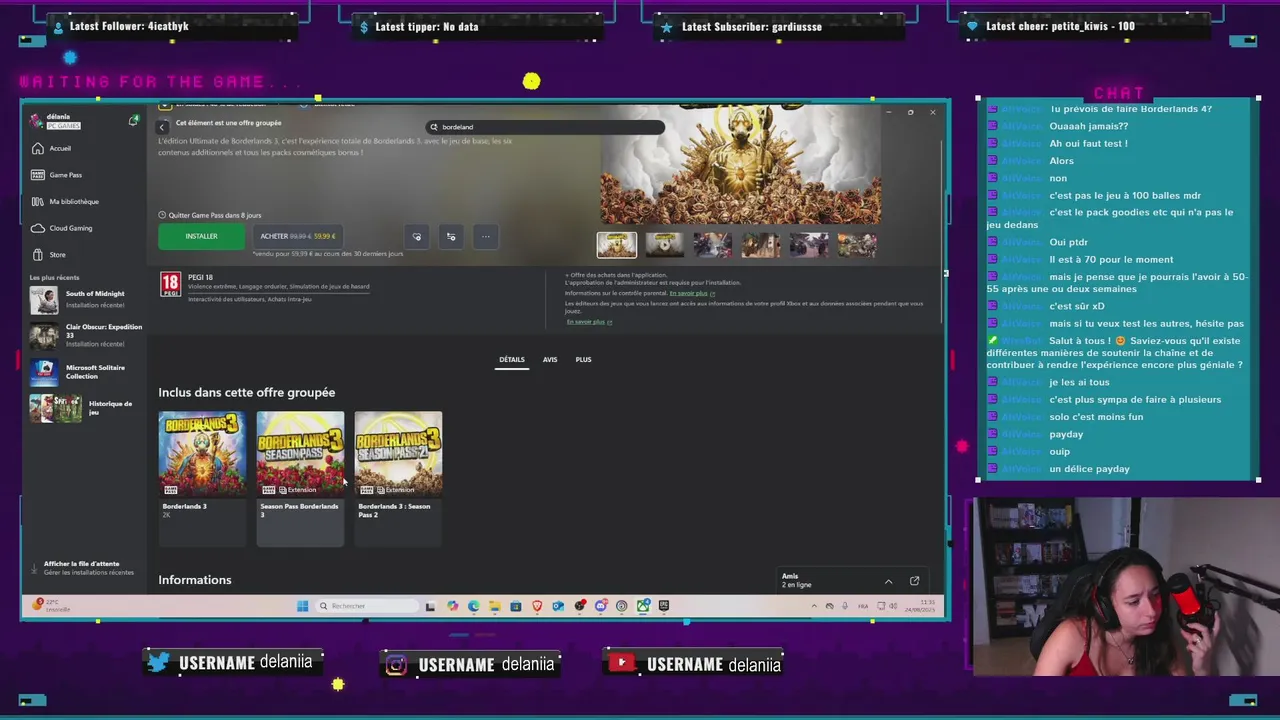
Task: Select the third gallery thumbnail
Action: (x=712, y=245)
